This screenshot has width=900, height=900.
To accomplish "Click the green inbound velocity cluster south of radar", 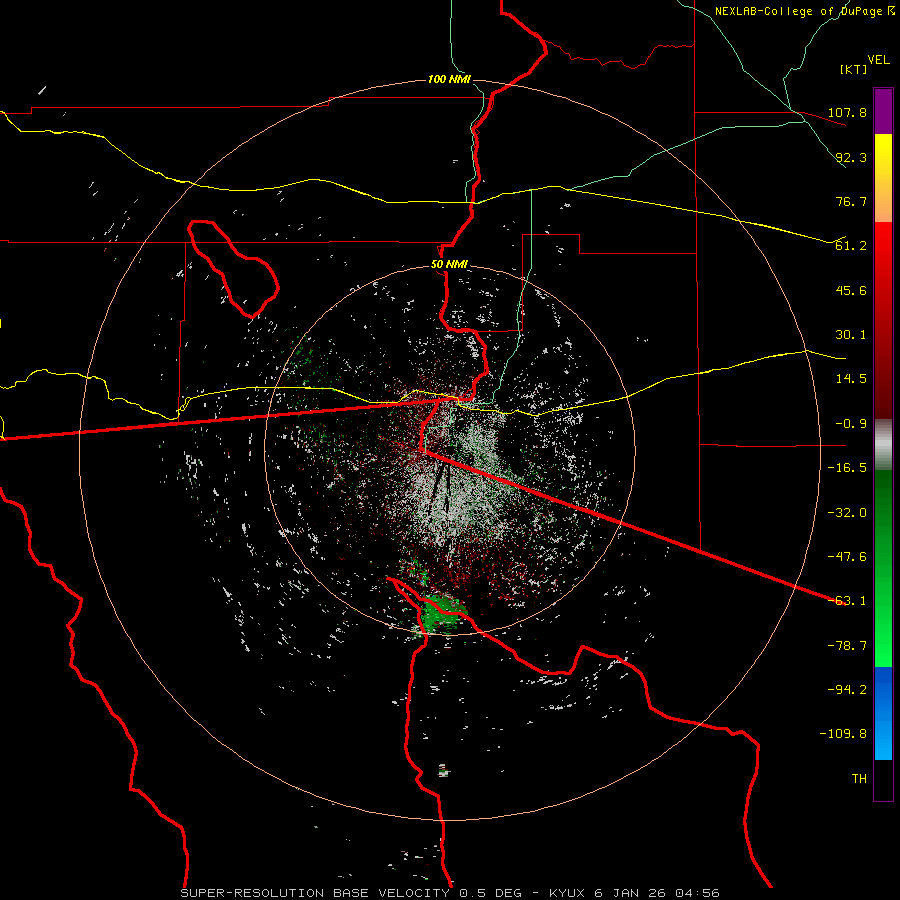I will click(x=441, y=614).
